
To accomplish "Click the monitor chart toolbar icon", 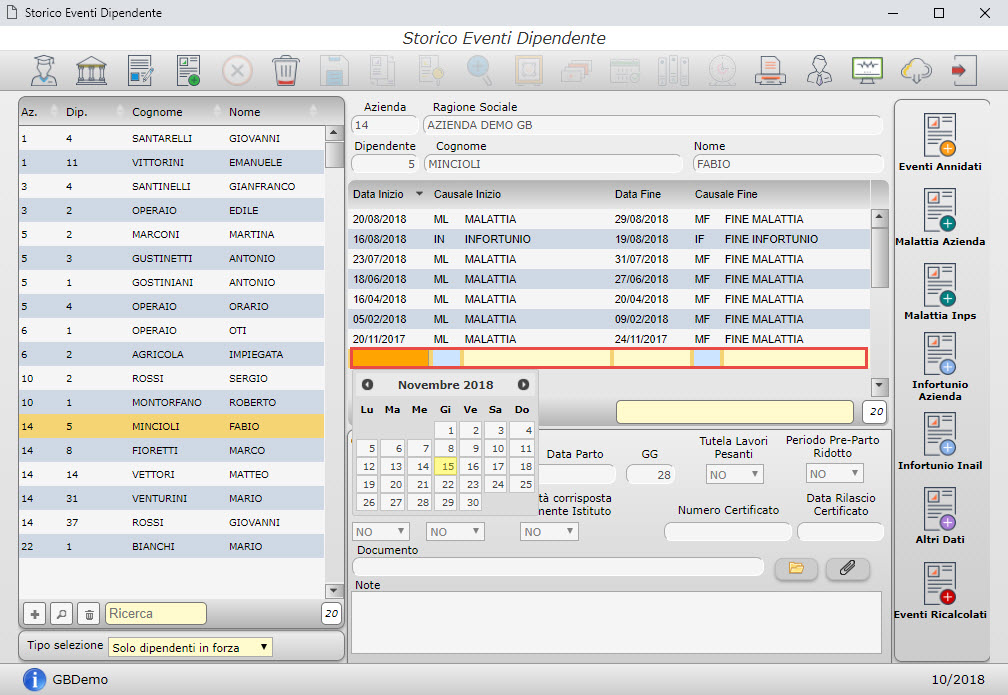I will 867,71.
